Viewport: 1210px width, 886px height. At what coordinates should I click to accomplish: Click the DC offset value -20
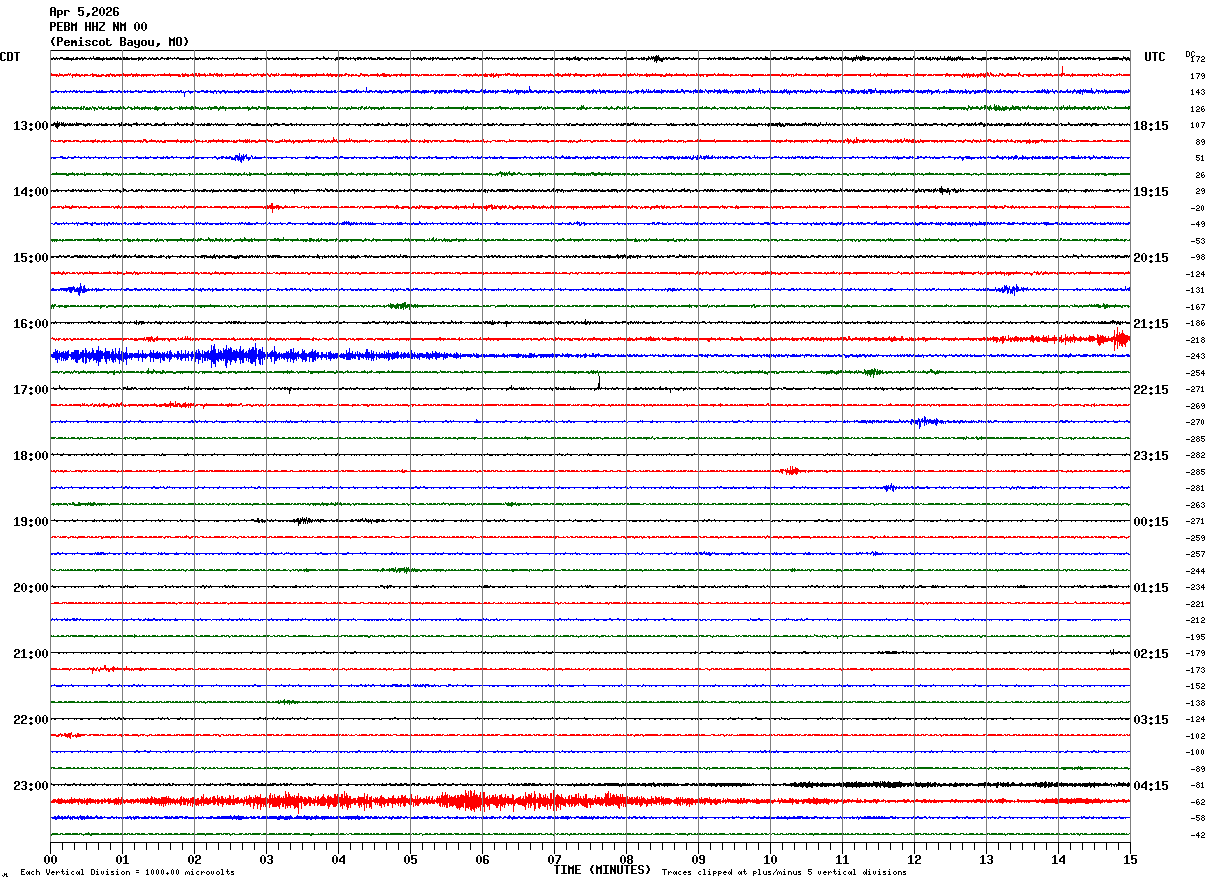pos(1197,208)
